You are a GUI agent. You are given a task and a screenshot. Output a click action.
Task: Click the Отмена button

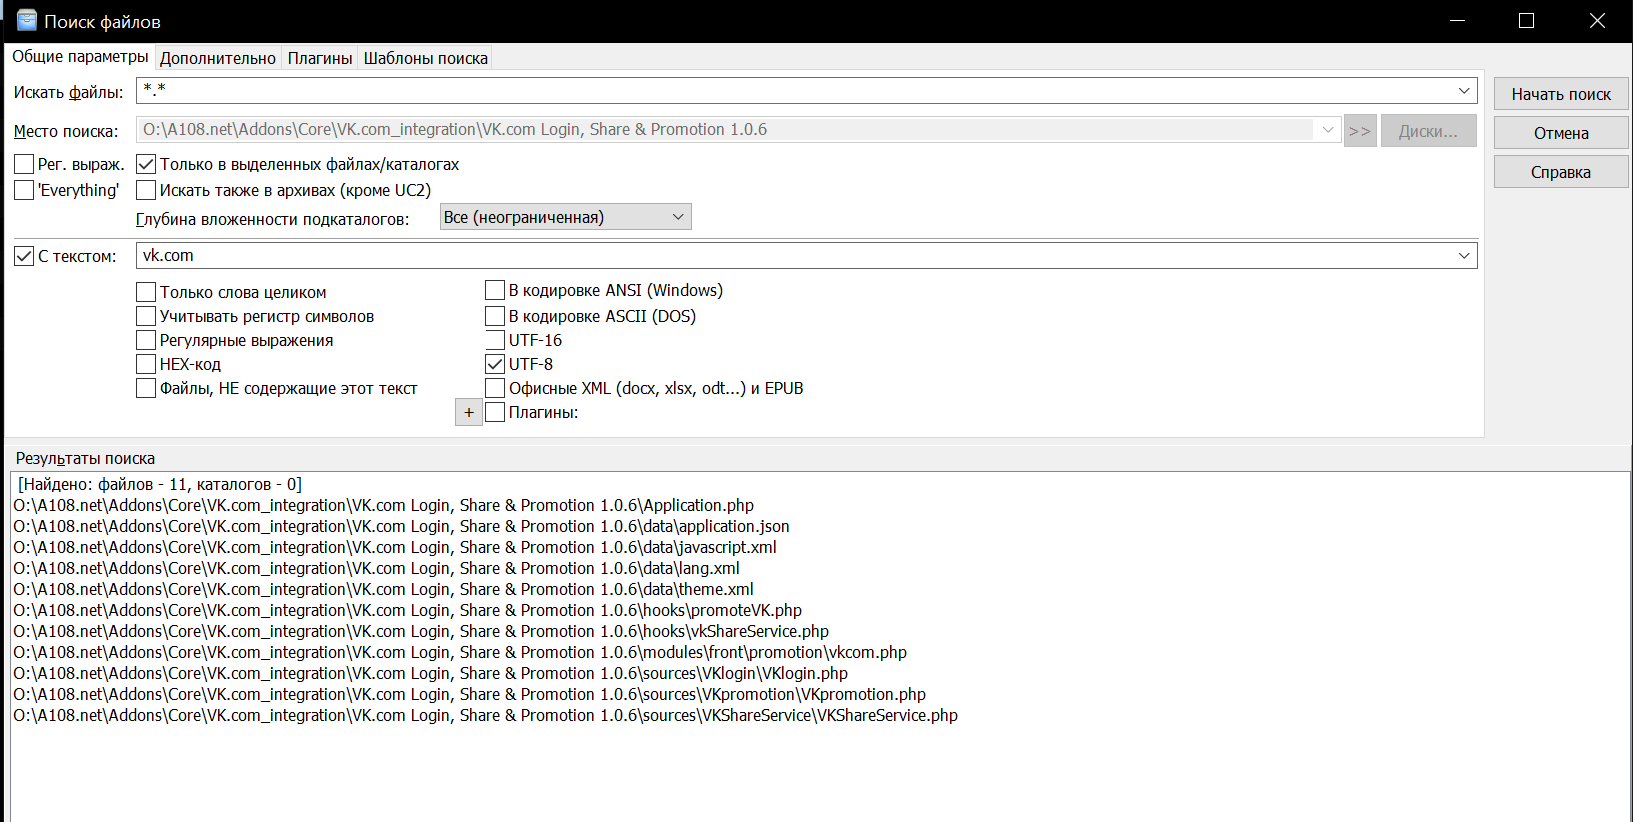pyautogui.click(x=1561, y=133)
